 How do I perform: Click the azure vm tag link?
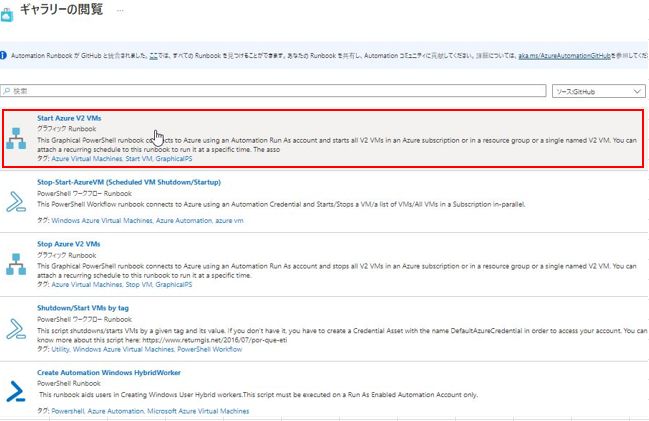coord(229,221)
